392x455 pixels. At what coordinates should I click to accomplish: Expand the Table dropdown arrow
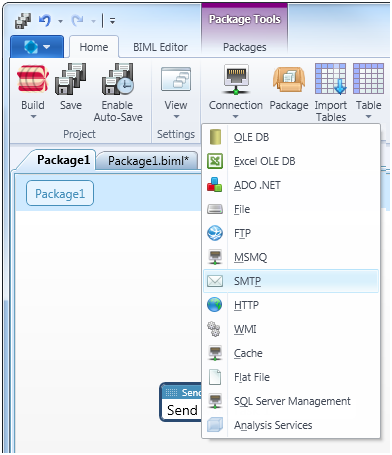[368, 117]
